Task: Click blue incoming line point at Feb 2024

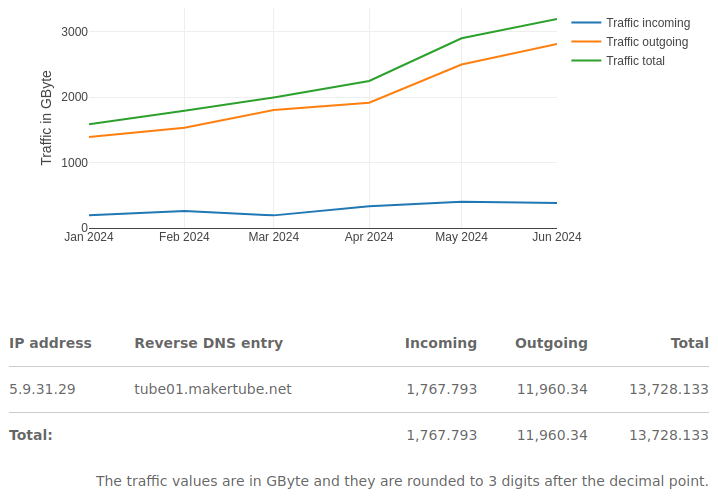Action: tap(184, 211)
